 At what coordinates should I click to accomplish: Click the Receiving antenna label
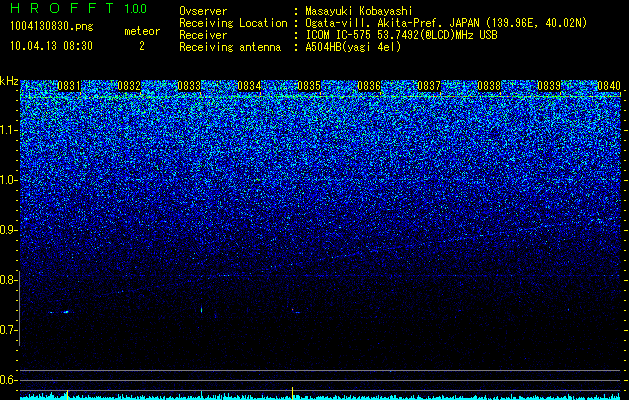tap(230, 47)
